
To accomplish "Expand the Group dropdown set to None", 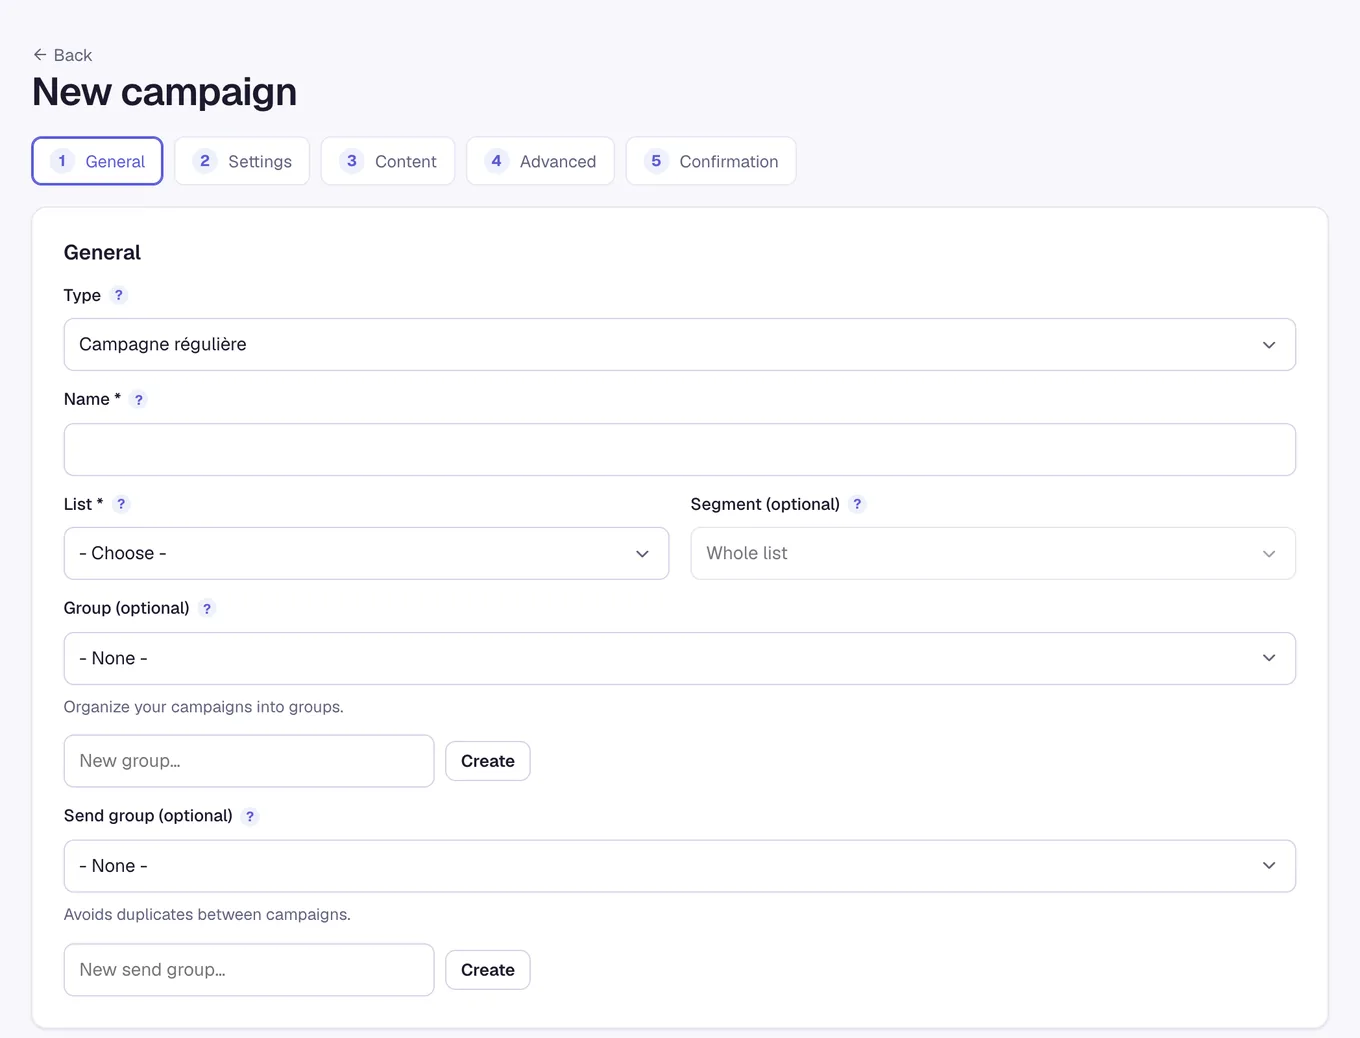I will tap(680, 658).
